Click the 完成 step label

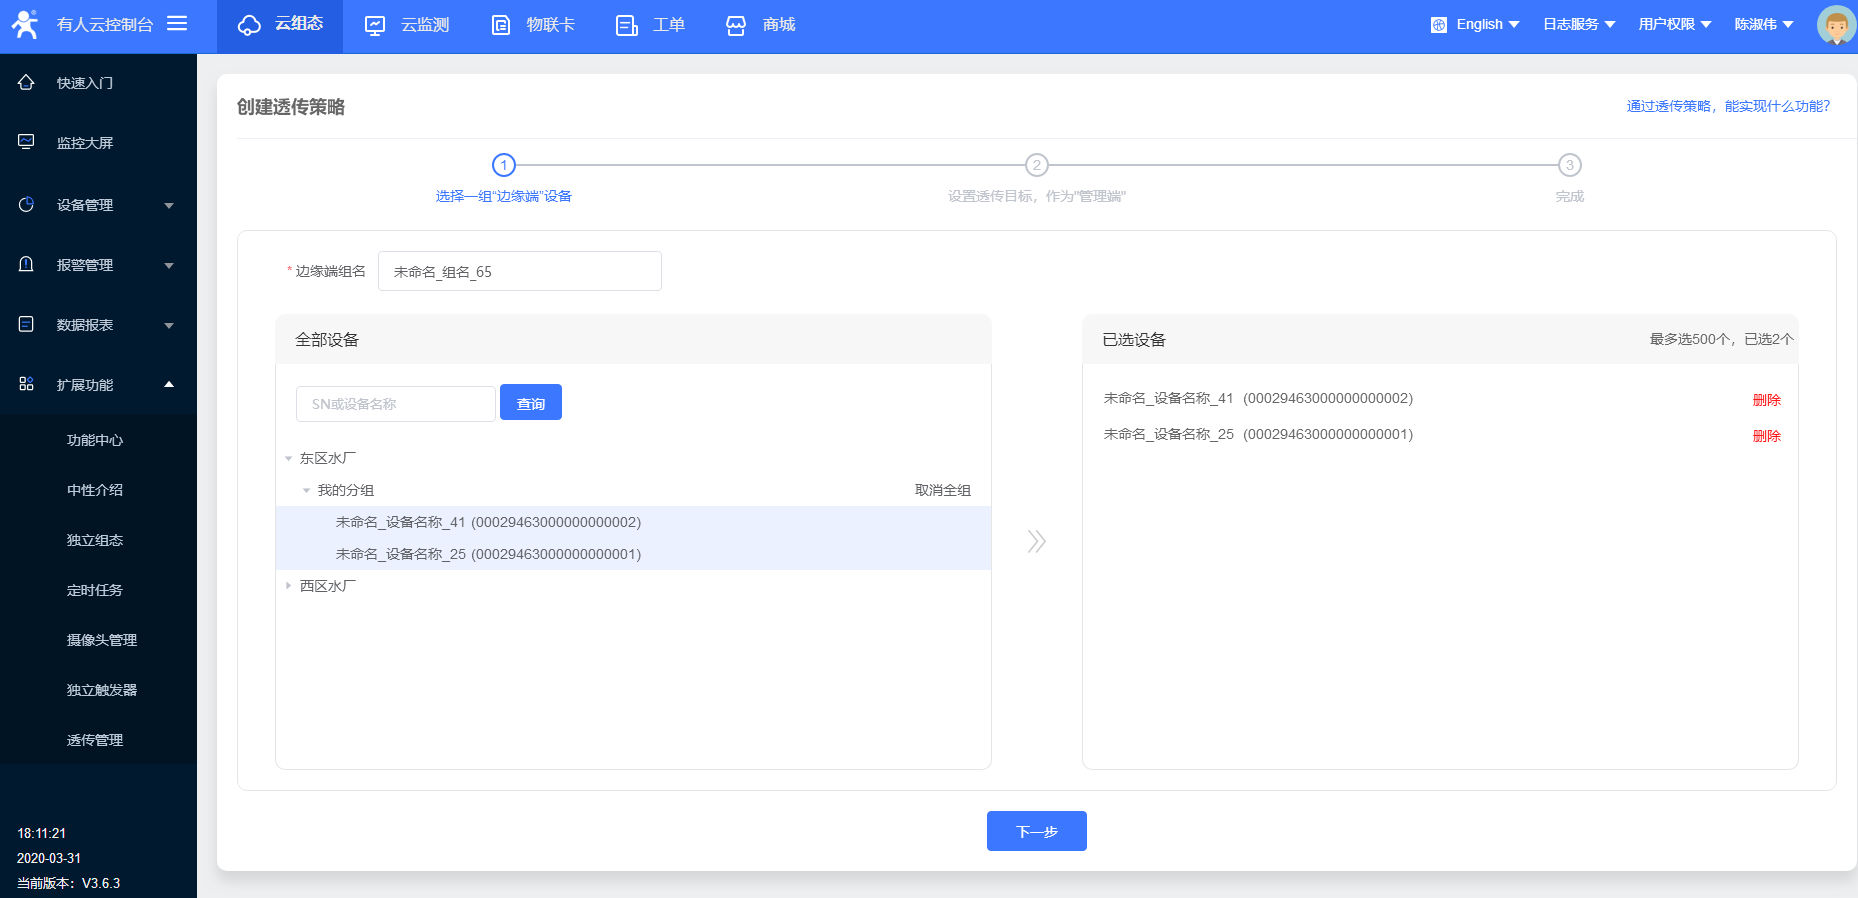pyautogui.click(x=1570, y=196)
